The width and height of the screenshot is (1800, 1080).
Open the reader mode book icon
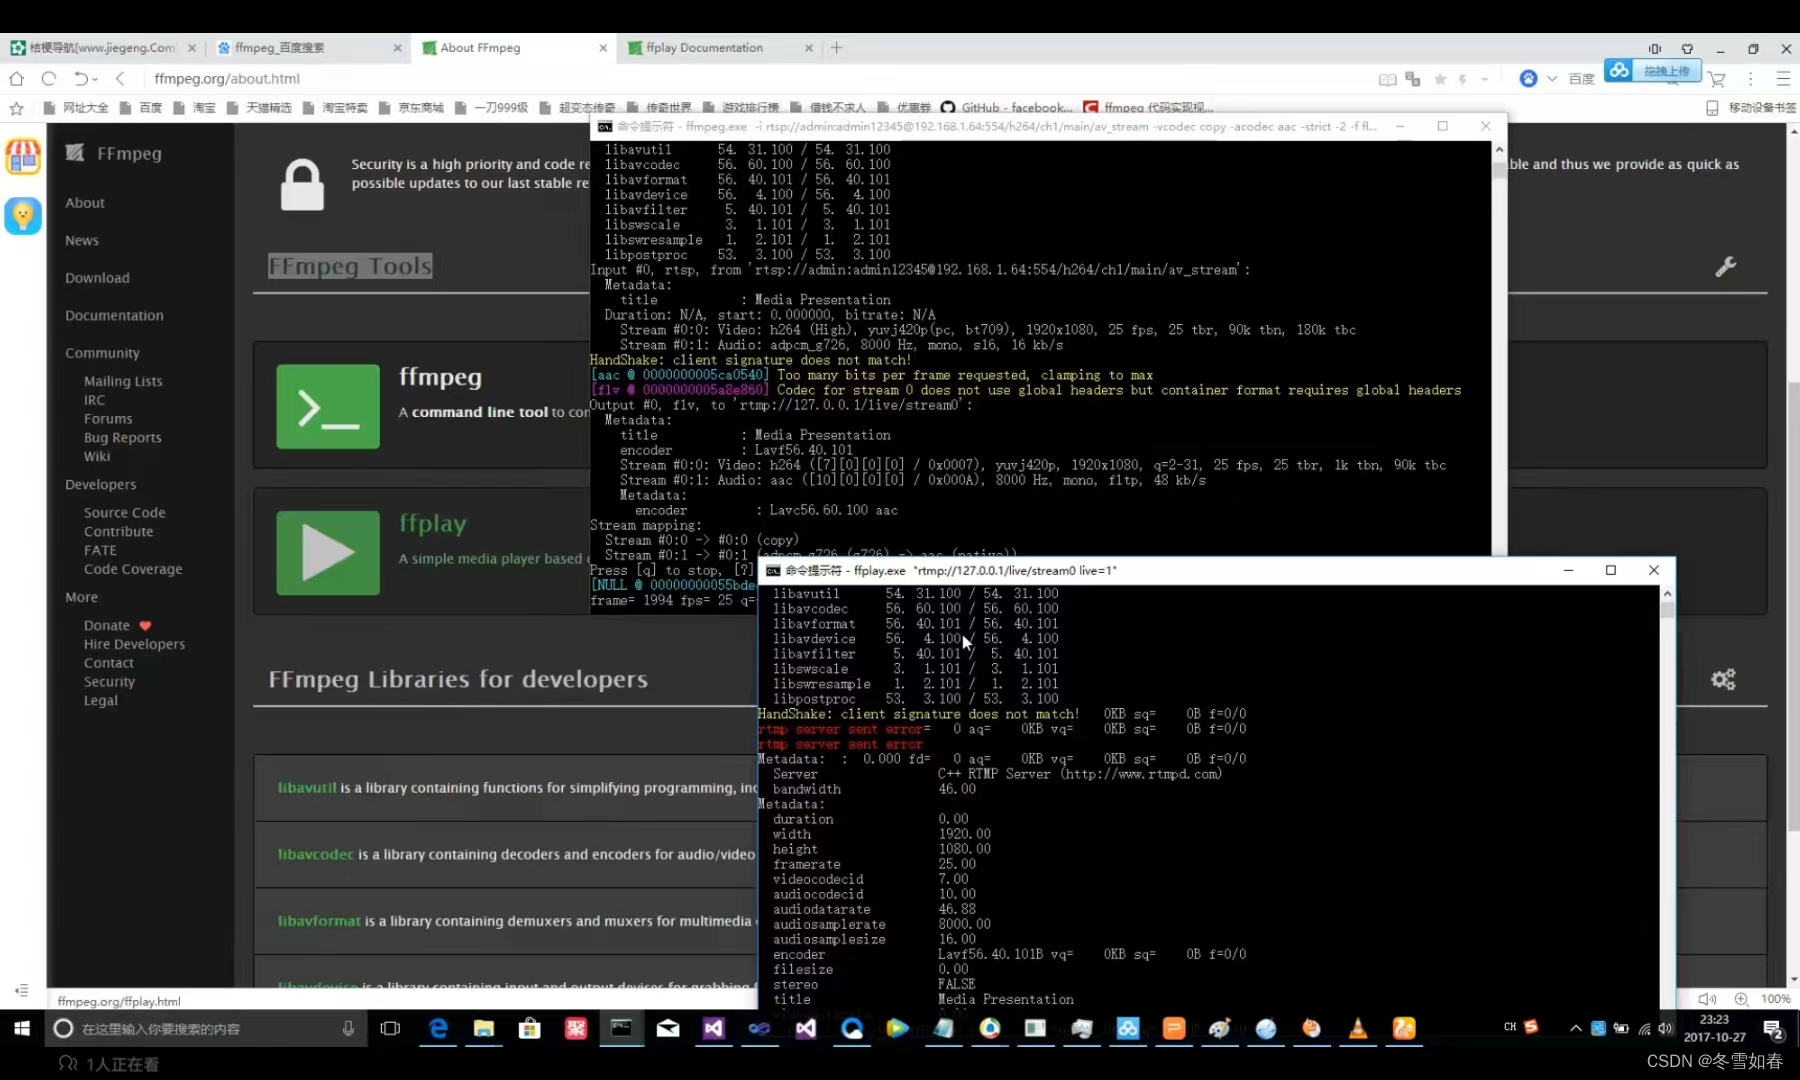pos(1387,79)
